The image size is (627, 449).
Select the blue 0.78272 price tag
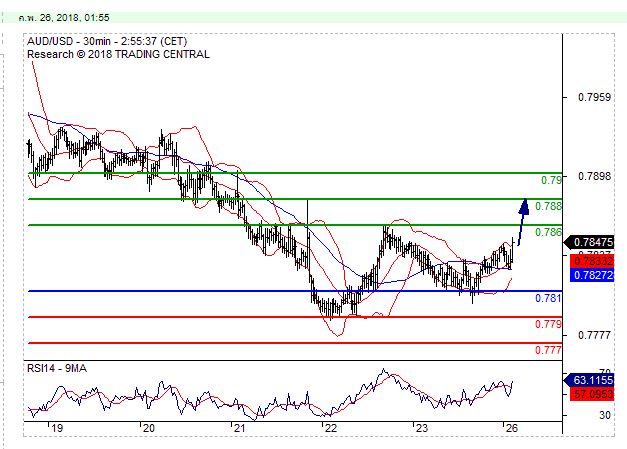coord(592,275)
